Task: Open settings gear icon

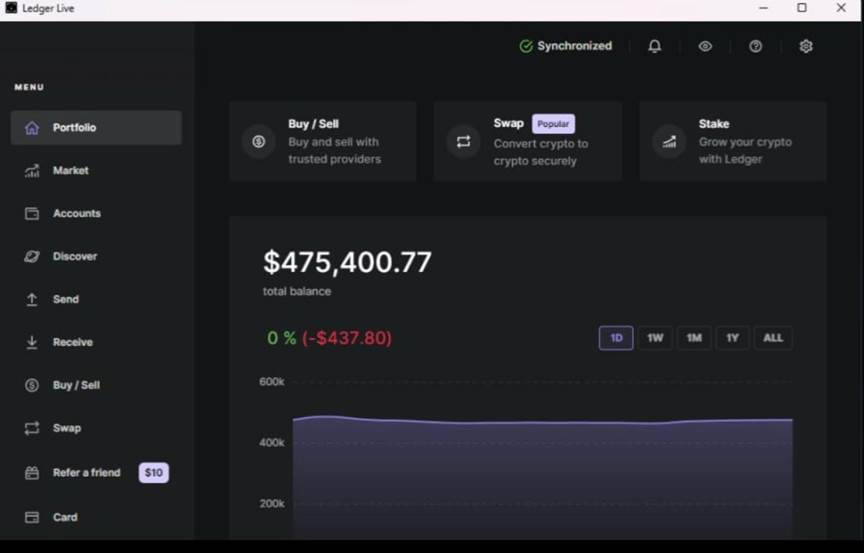Action: (x=806, y=46)
